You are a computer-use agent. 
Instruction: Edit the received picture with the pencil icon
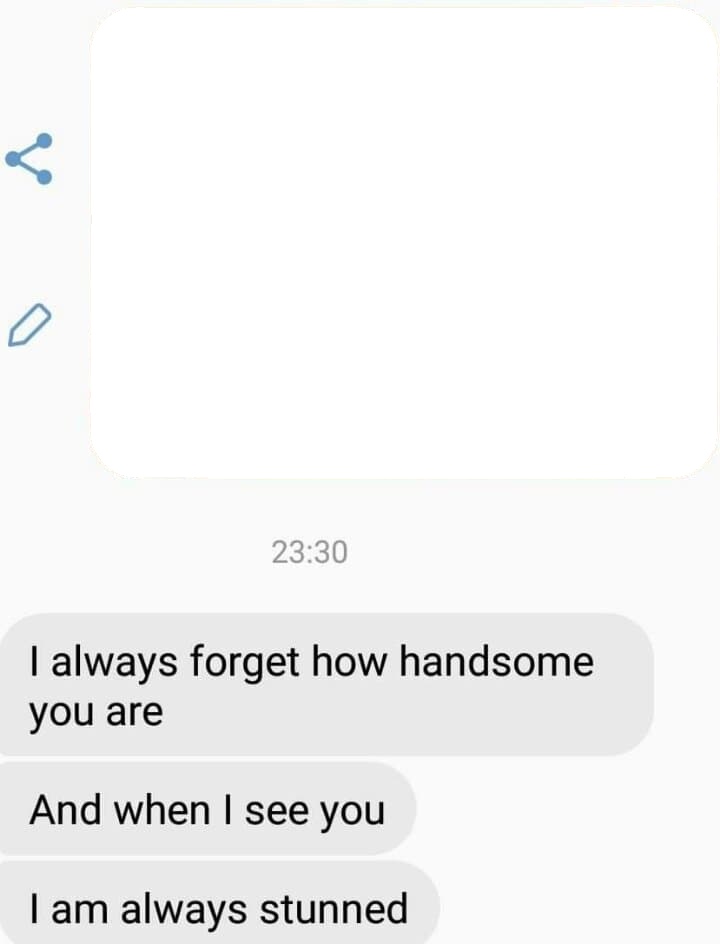[29, 325]
